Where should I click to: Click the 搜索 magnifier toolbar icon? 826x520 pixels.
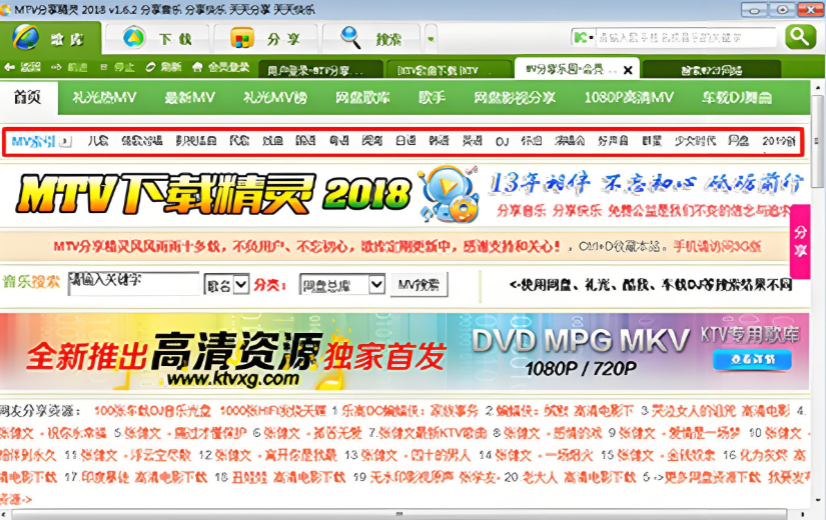coord(350,38)
